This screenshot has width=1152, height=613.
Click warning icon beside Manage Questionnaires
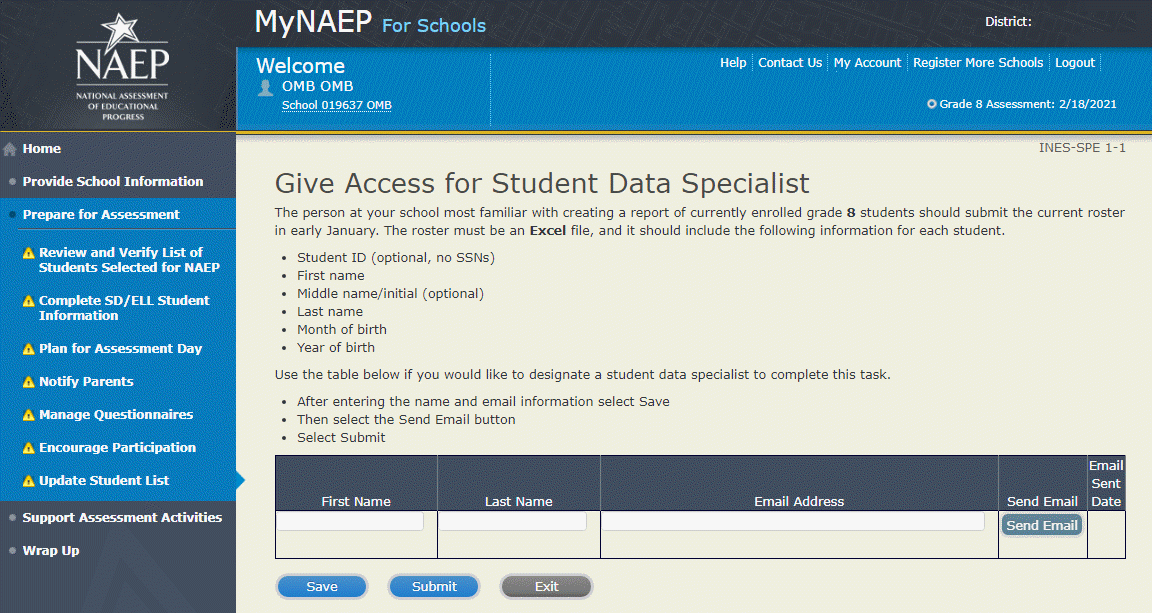(x=29, y=415)
